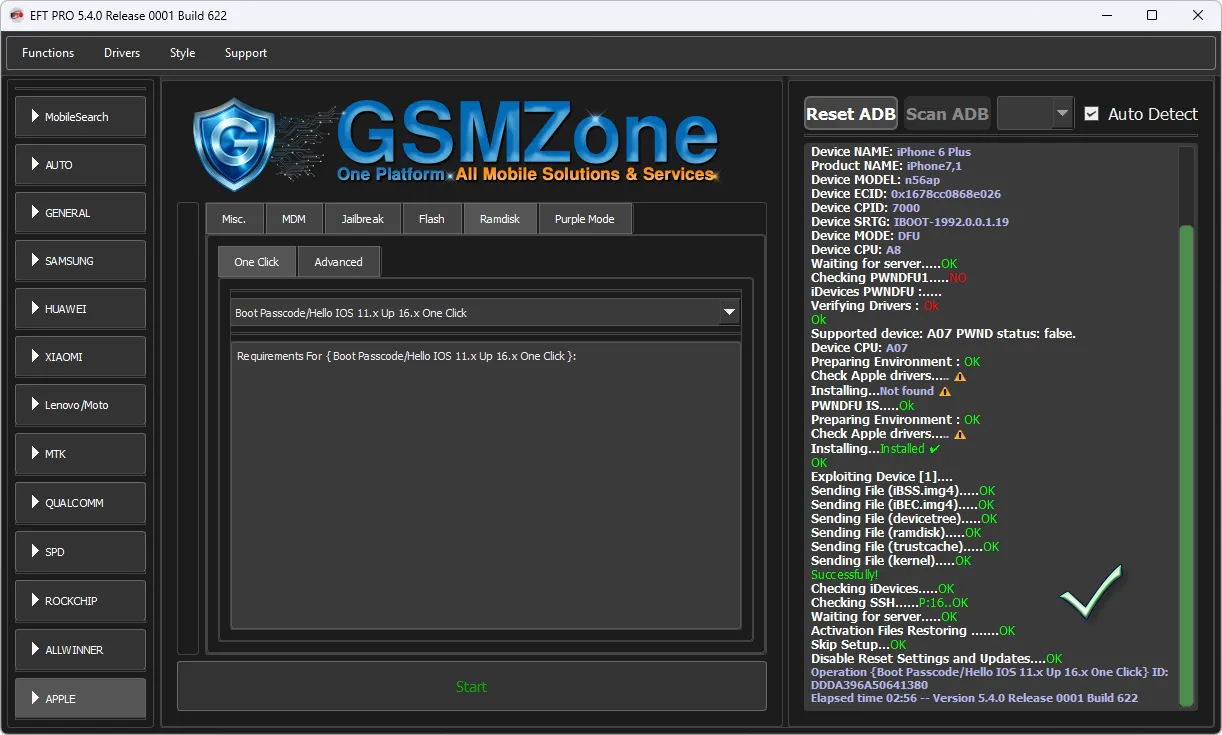1222x735 pixels.
Task: Click the warning icon after Installing...Not found
Action: coord(944,391)
